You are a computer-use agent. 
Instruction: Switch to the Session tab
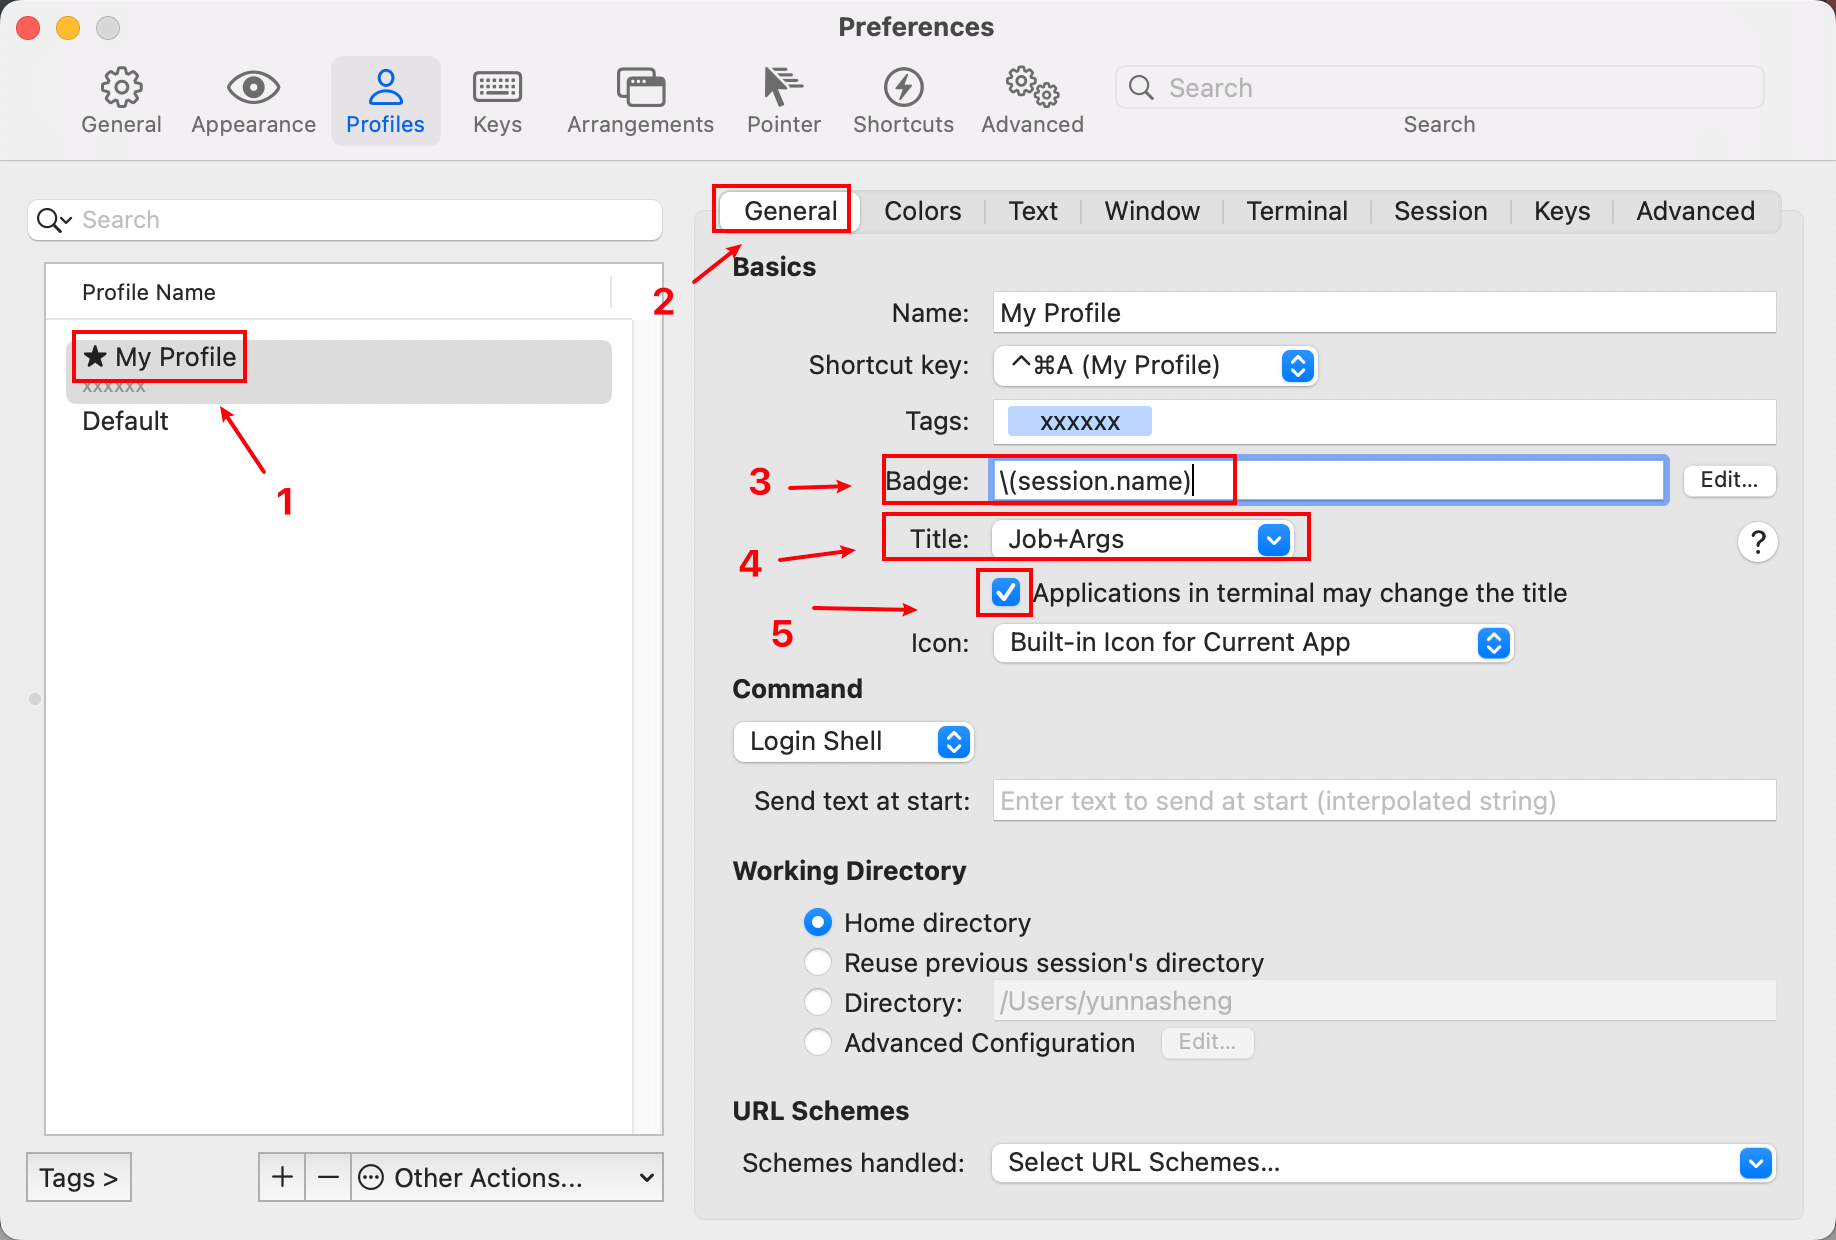click(x=1440, y=211)
